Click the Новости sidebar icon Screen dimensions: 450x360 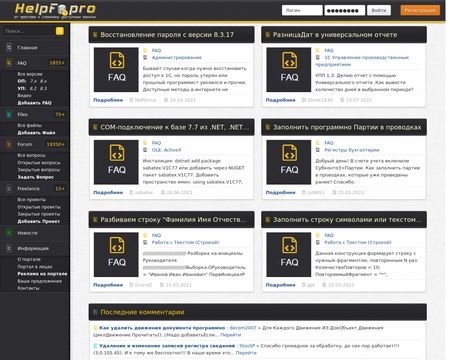coord(9,233)
